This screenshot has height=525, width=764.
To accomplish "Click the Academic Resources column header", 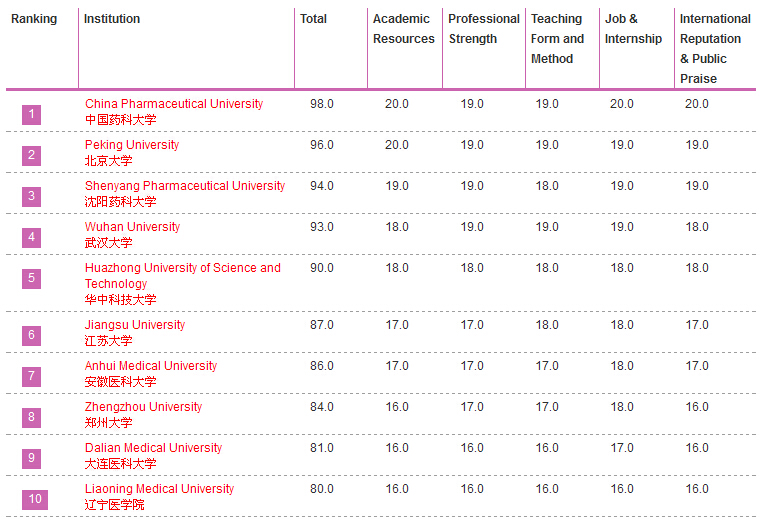I will [403, 29].
